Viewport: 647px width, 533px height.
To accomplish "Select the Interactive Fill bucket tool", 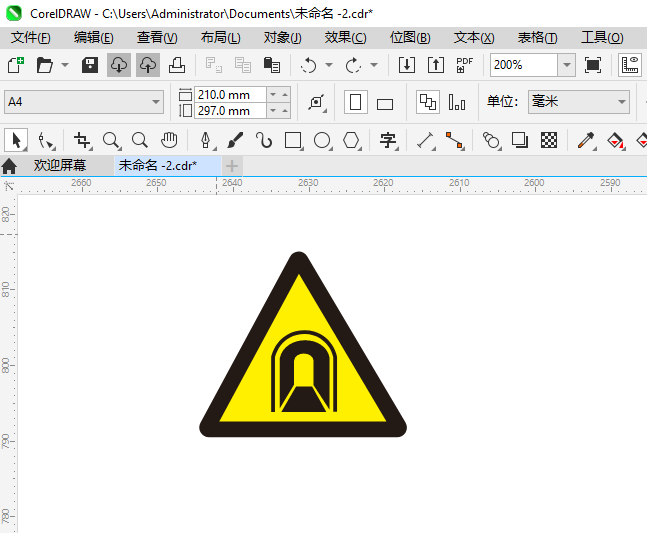I will pos(616,140).
